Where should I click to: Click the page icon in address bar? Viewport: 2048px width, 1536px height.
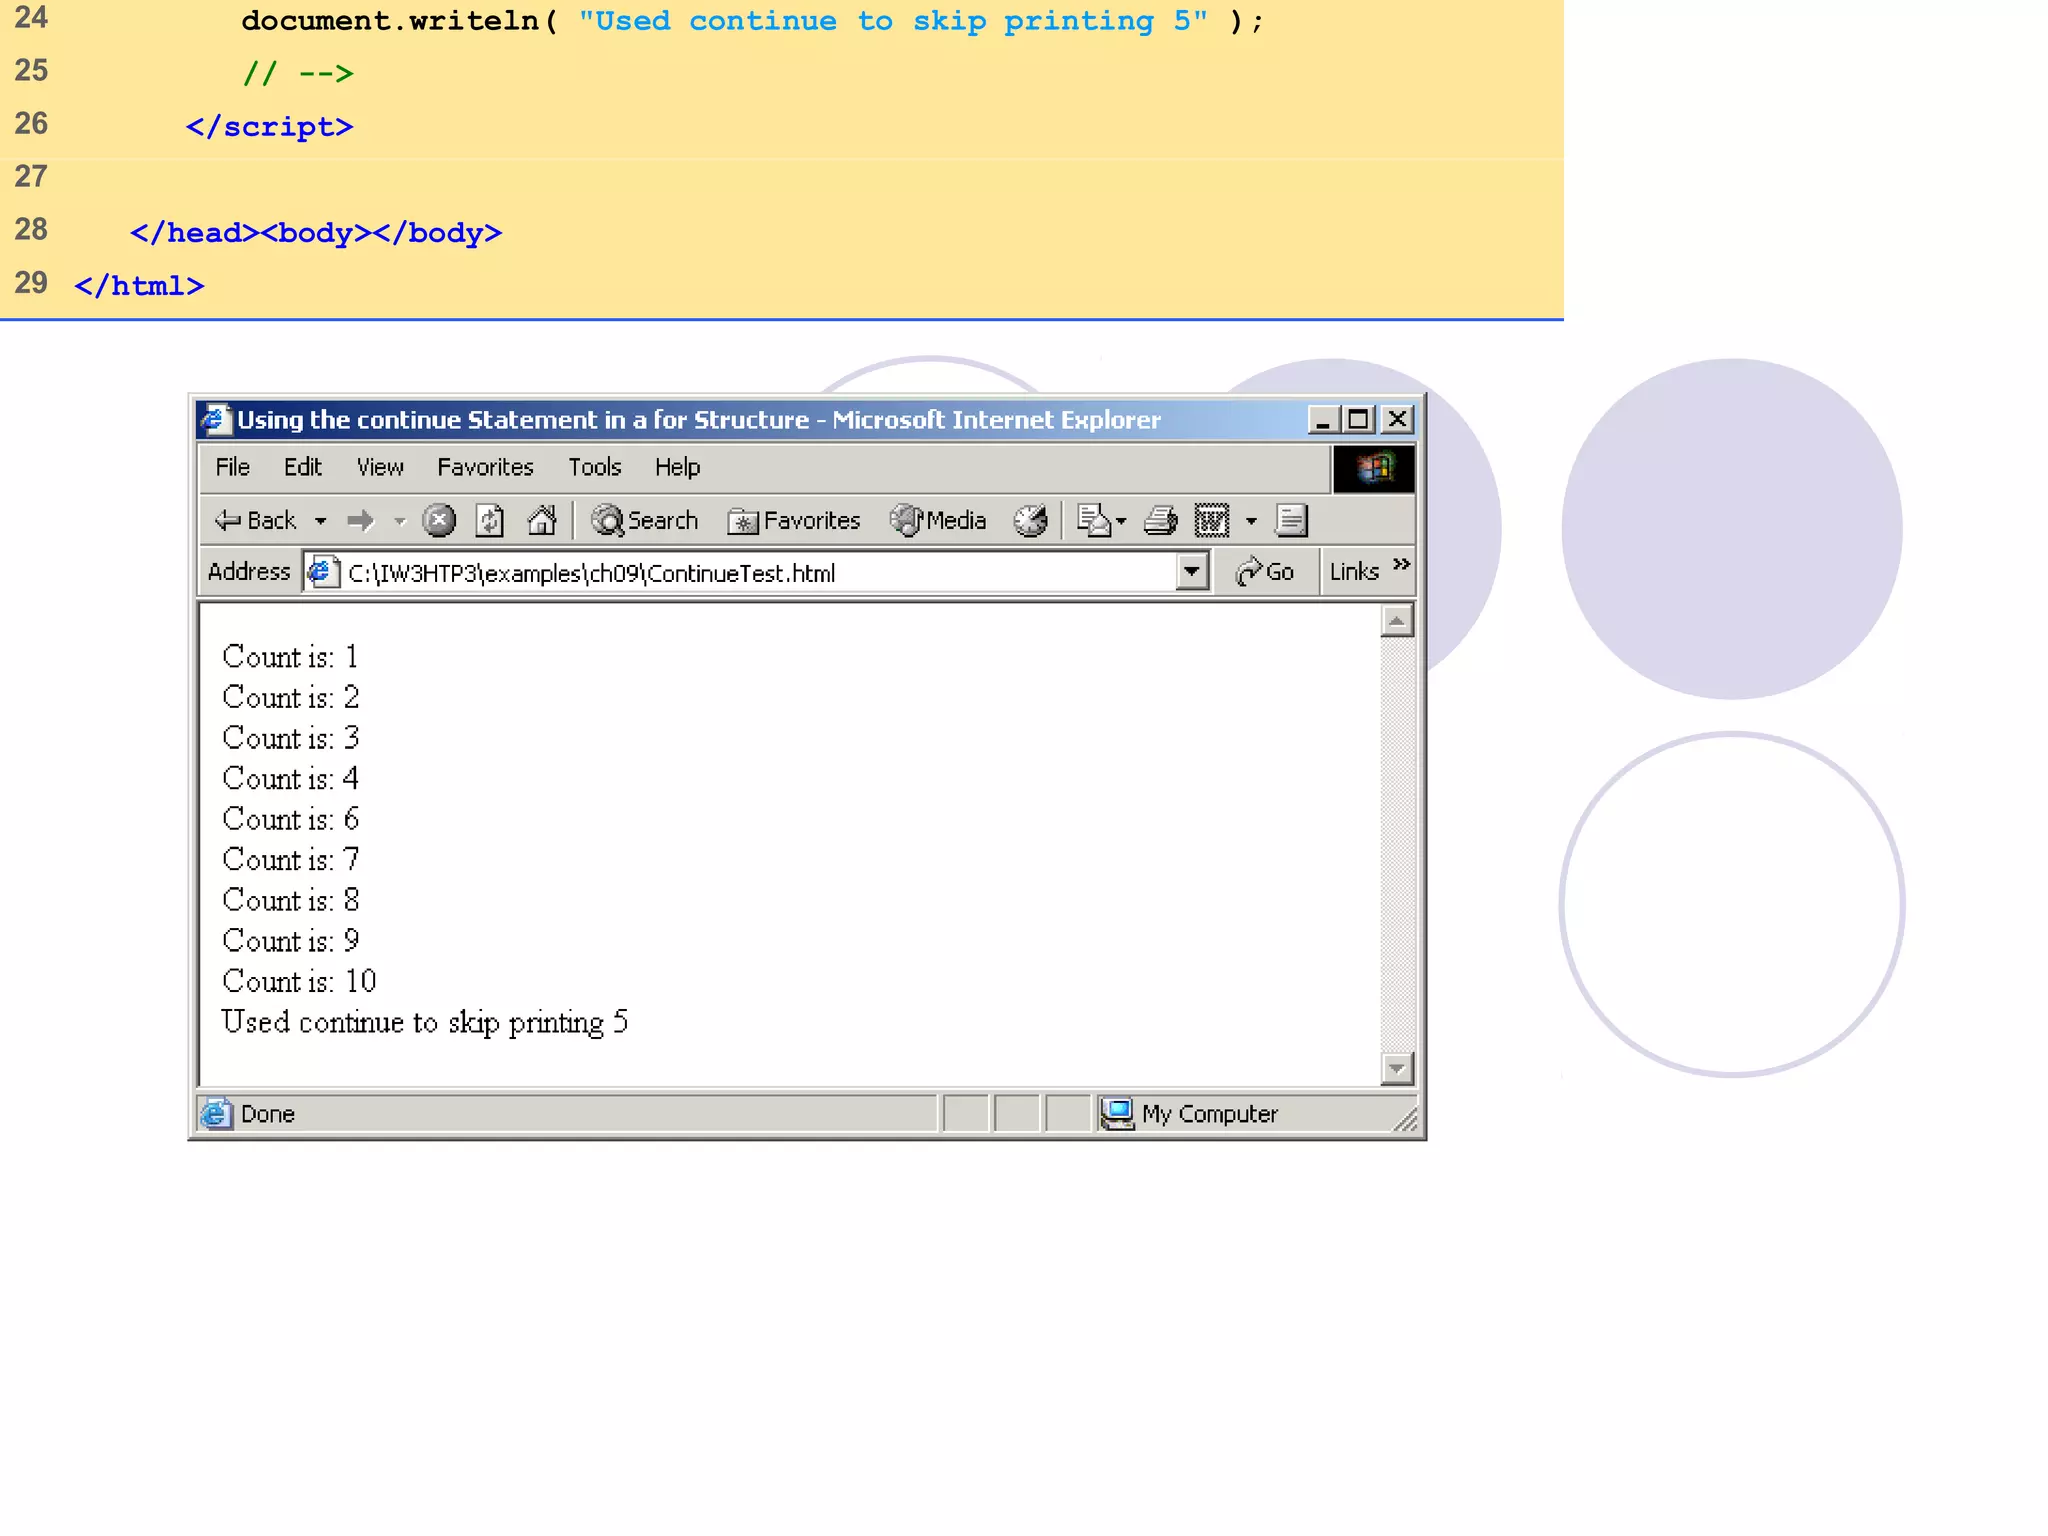(x=322, y=572)
